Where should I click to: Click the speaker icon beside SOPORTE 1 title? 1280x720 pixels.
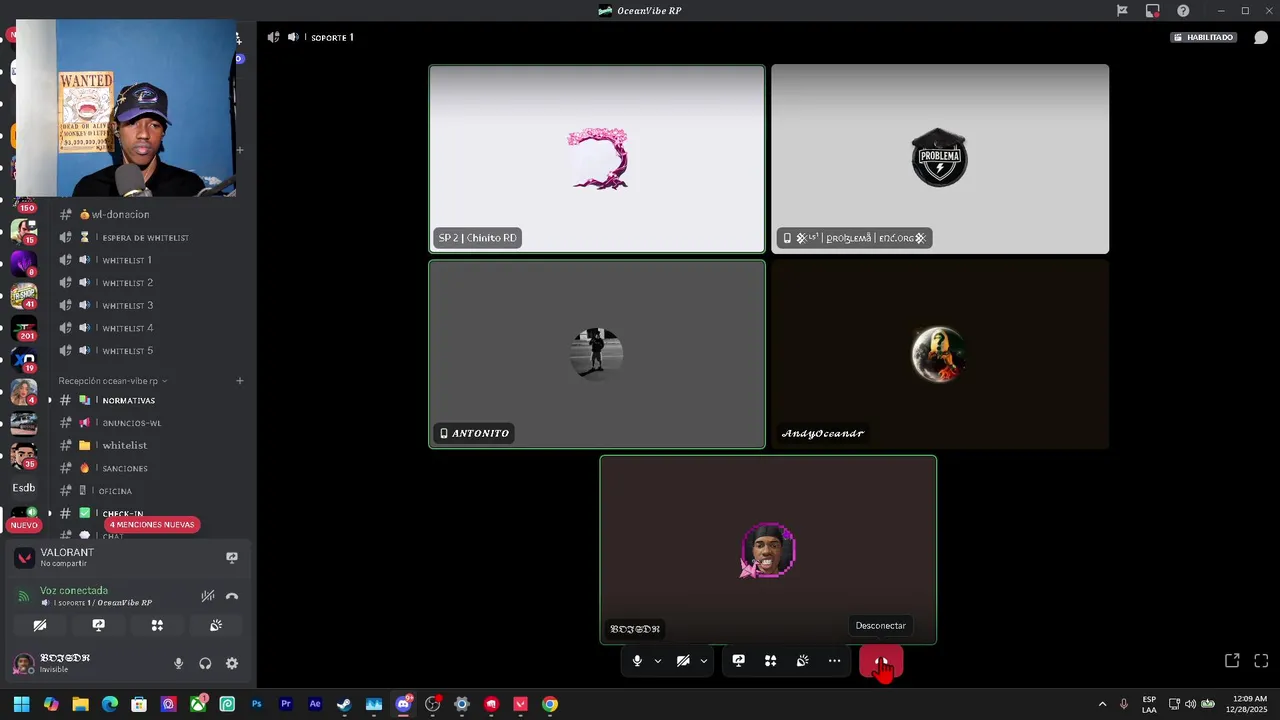[x=293, y=37]
